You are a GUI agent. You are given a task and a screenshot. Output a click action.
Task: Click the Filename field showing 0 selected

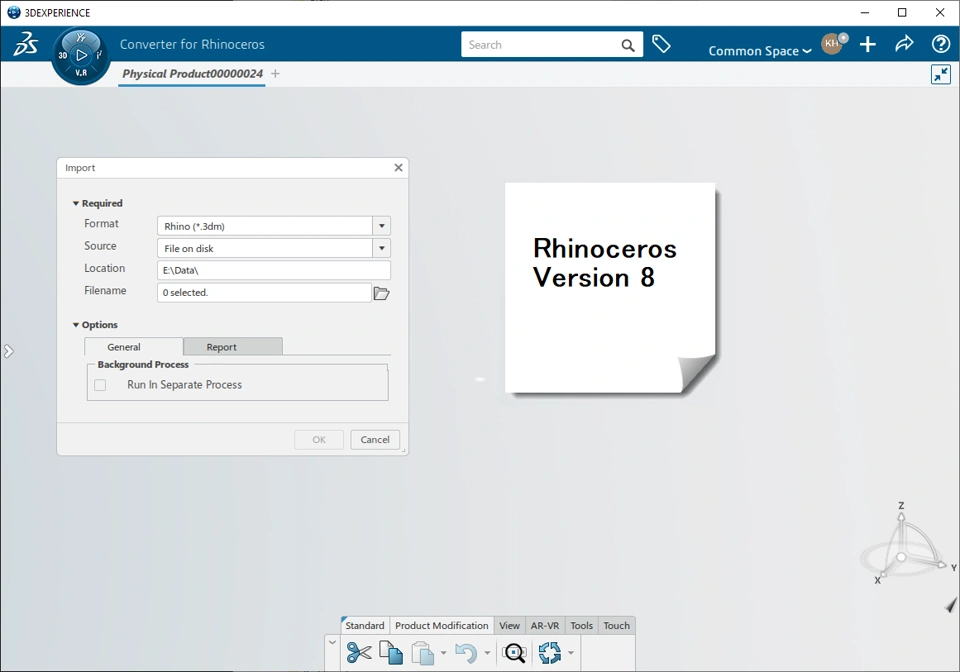point(264,293)
